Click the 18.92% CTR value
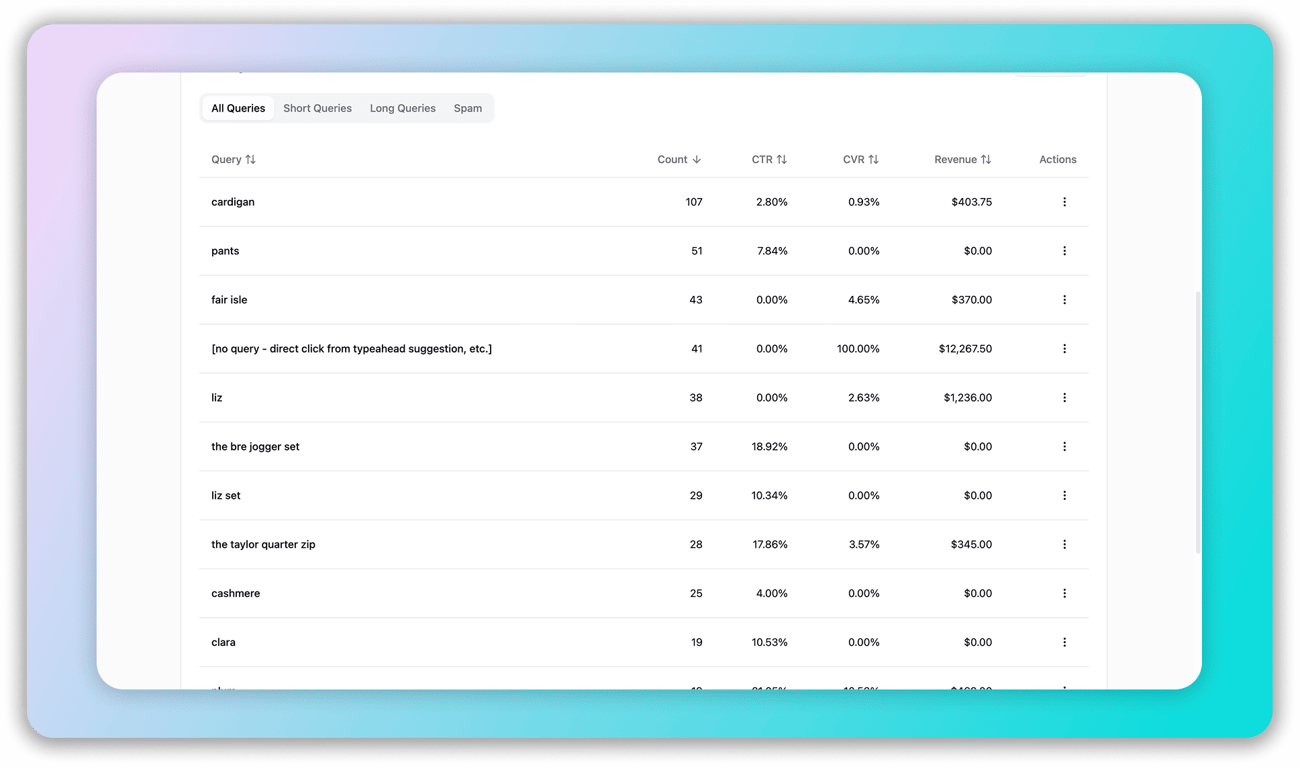Screen dimensions: 1300x768 770,447
